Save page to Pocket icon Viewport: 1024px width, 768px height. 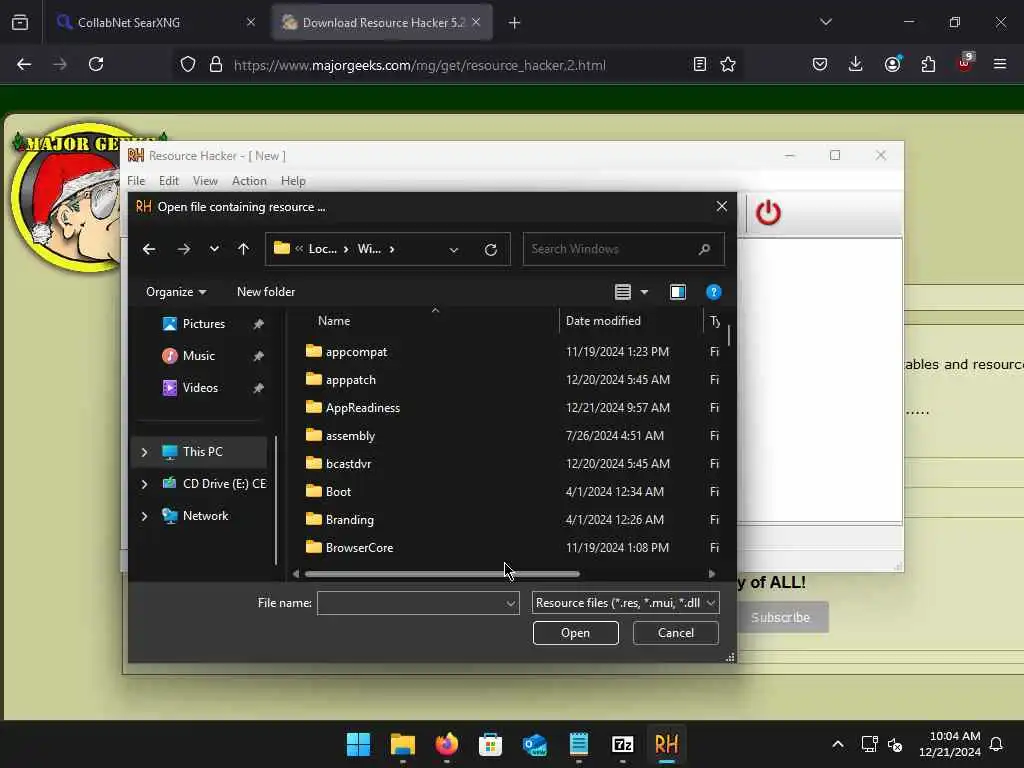[820, 64]
